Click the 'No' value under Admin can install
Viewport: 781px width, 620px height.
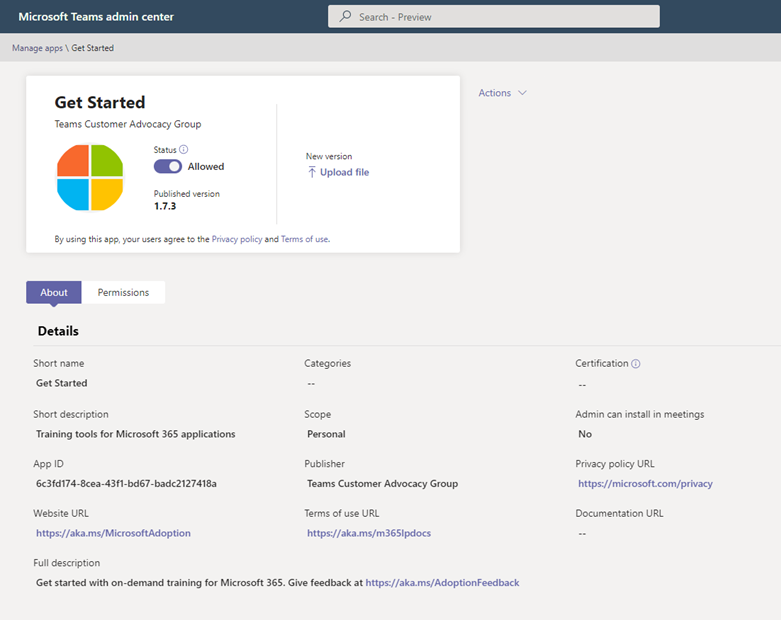coord(585,434)
